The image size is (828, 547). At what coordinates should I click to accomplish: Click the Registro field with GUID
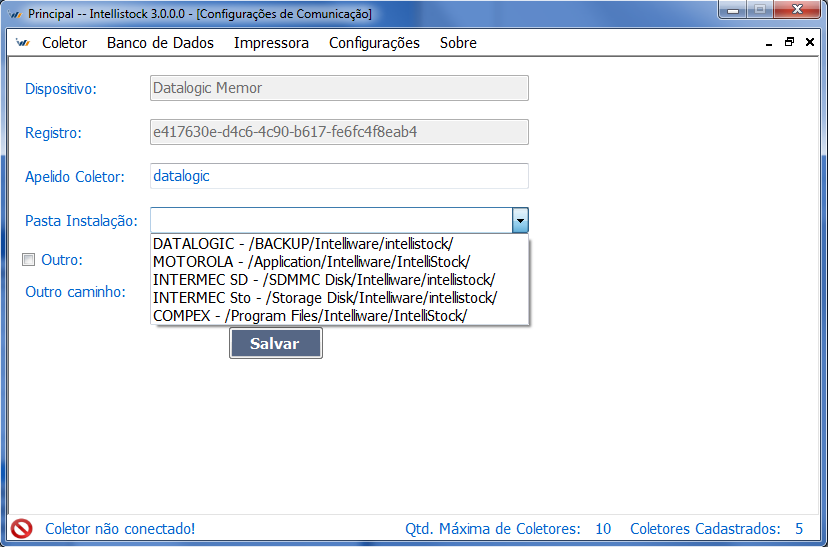point(340,132)
